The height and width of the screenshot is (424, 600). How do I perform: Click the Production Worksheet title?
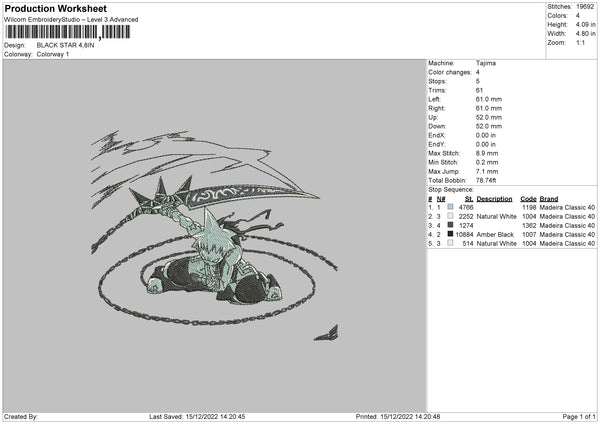[55, 8]
